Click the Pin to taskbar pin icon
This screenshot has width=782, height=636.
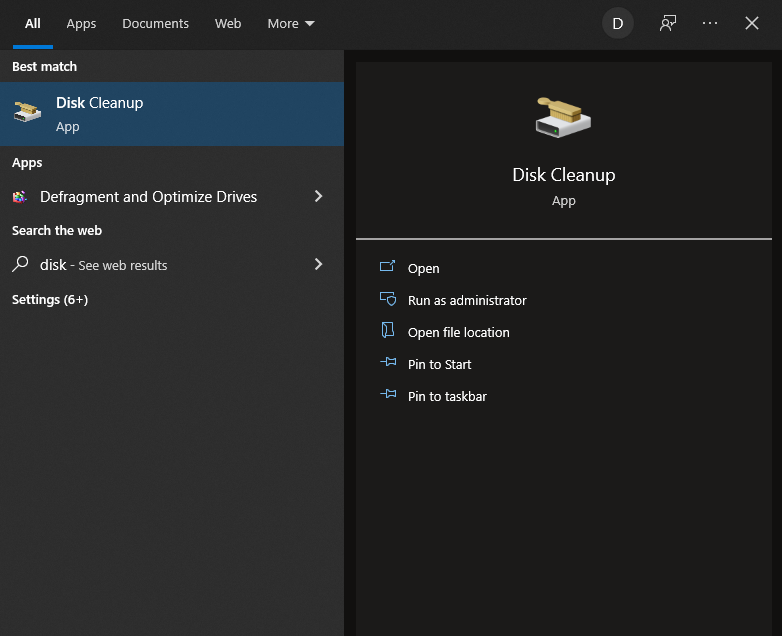(x=388, y=394)
